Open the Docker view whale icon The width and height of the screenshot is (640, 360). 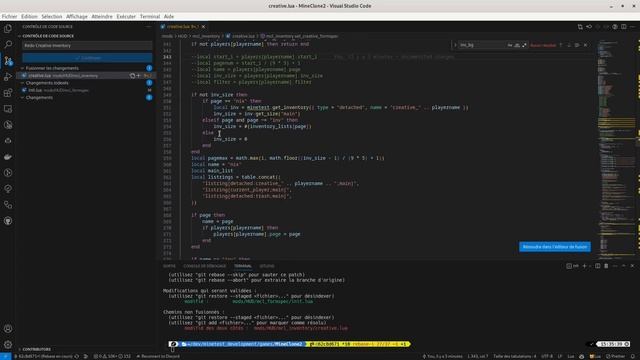8,157
